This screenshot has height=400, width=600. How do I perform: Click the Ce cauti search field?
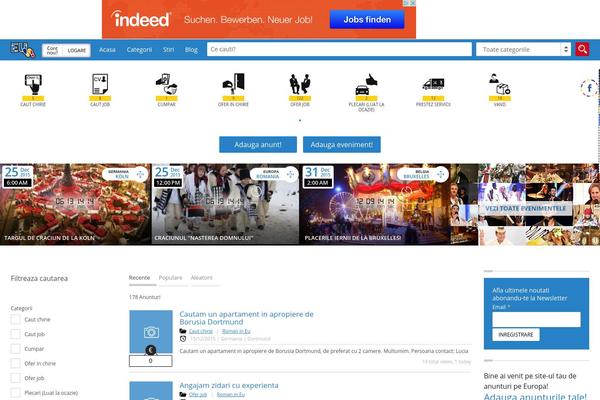coord(339,49)
